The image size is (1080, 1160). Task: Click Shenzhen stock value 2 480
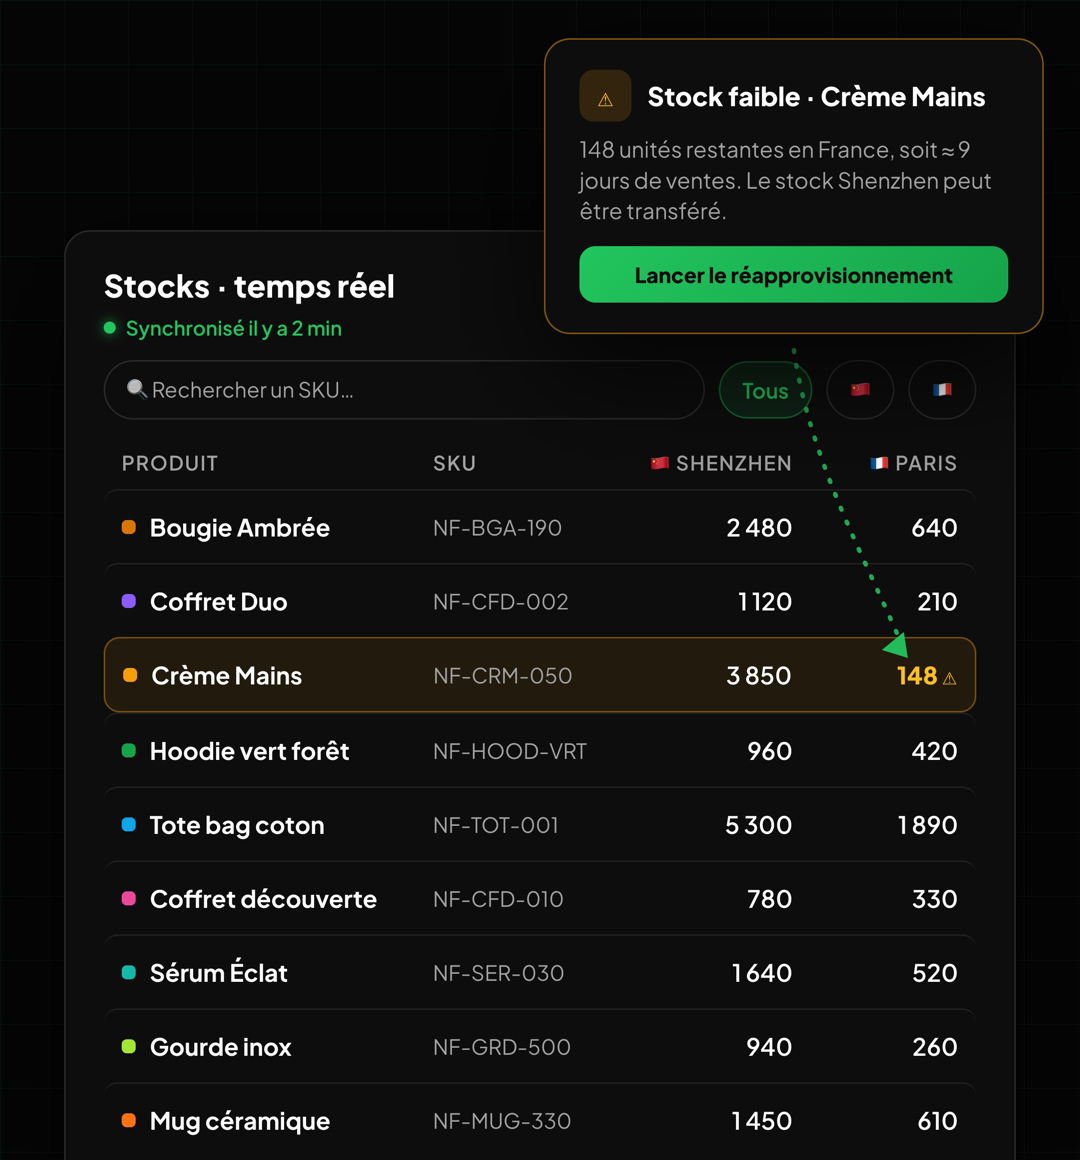[759, 527]
